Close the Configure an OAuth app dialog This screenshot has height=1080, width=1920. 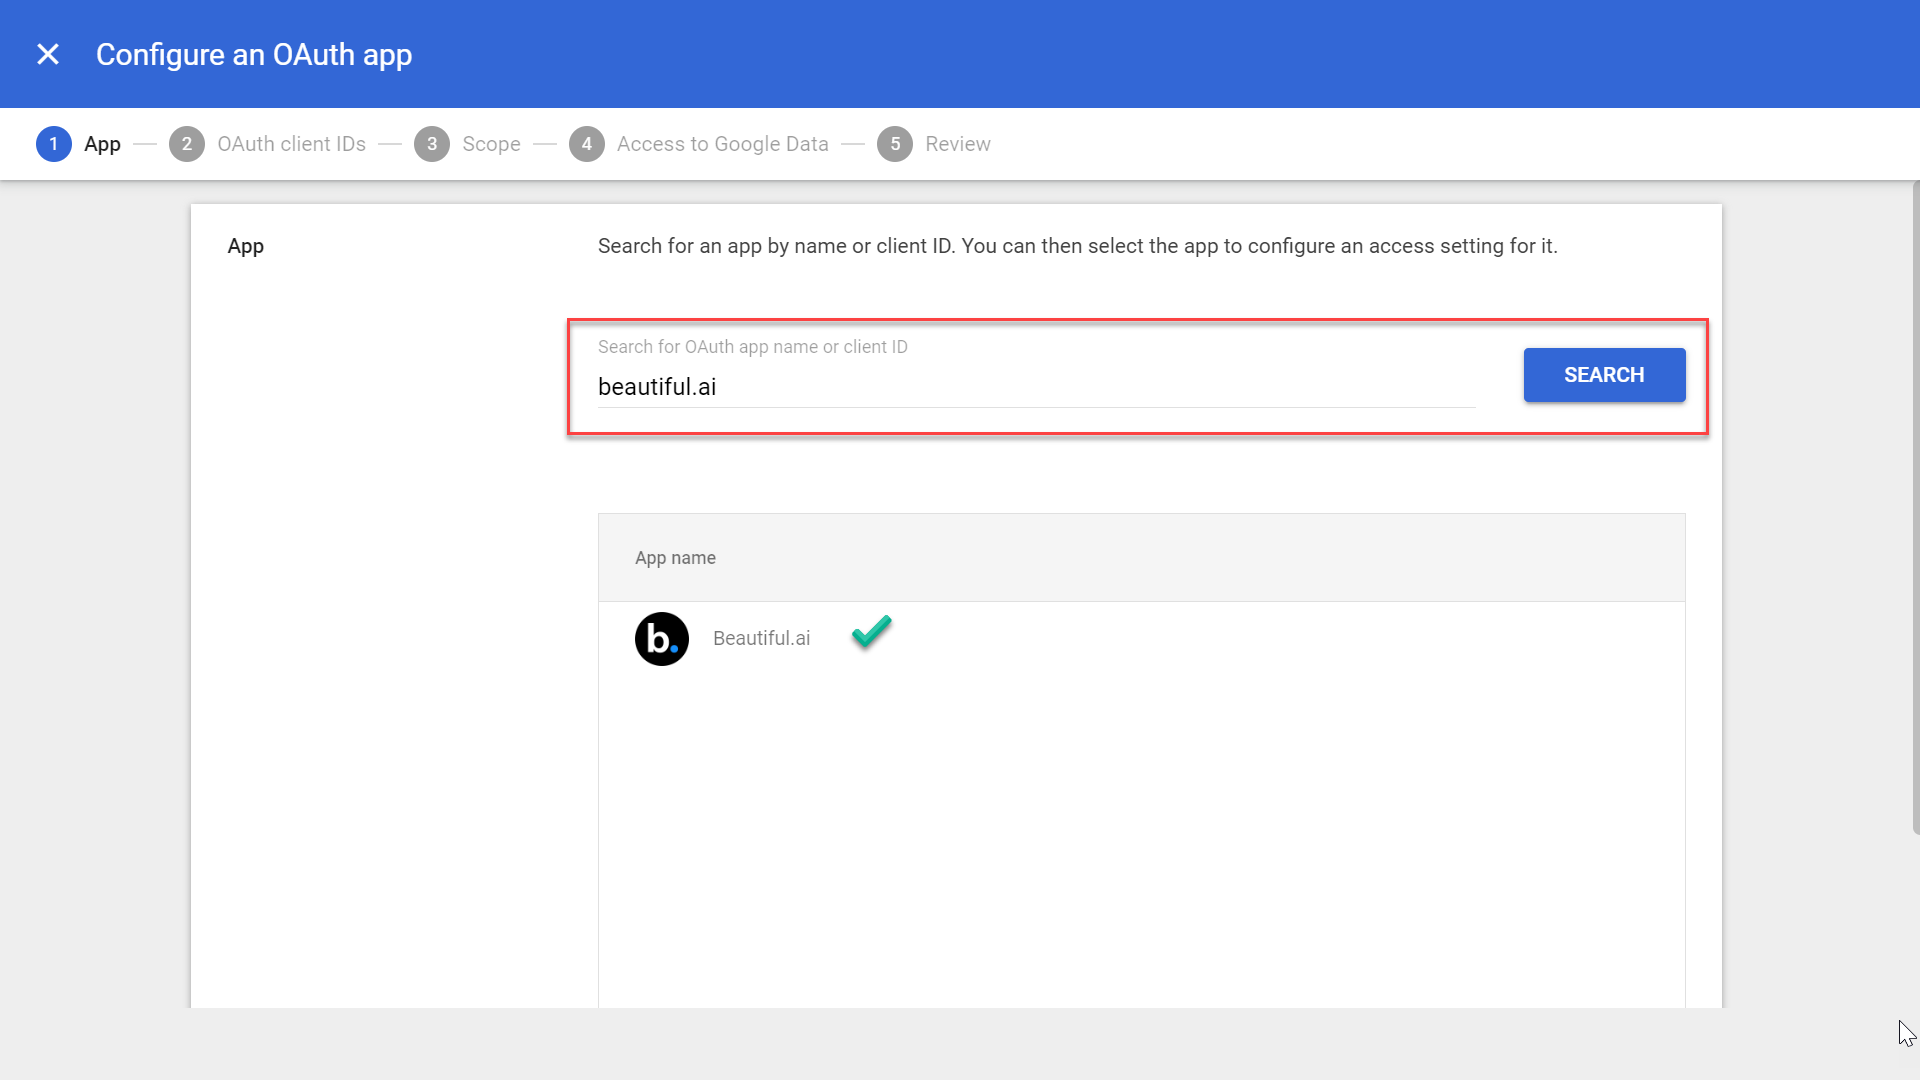point(48,54)
